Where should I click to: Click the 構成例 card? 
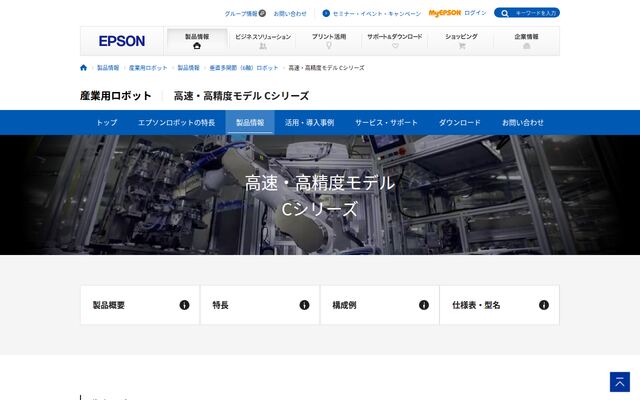tap(380, 305)
